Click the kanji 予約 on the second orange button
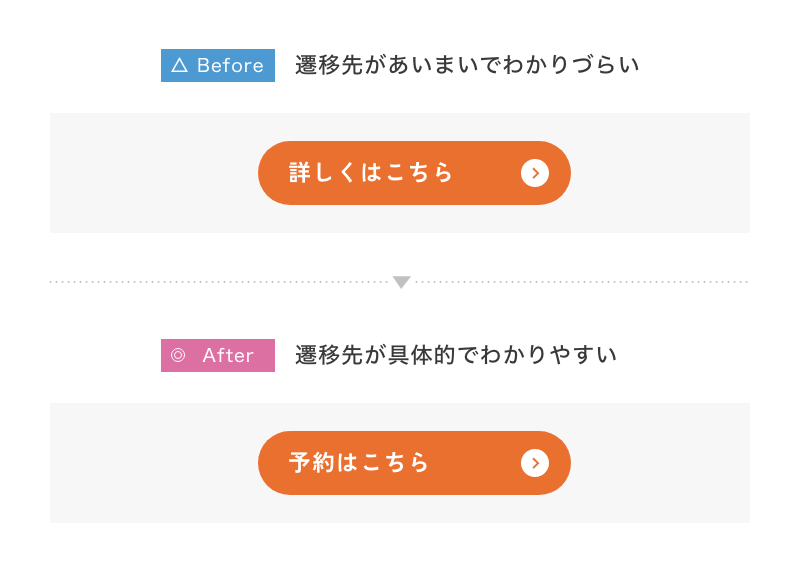800x571 pixels. pos(311,462)
